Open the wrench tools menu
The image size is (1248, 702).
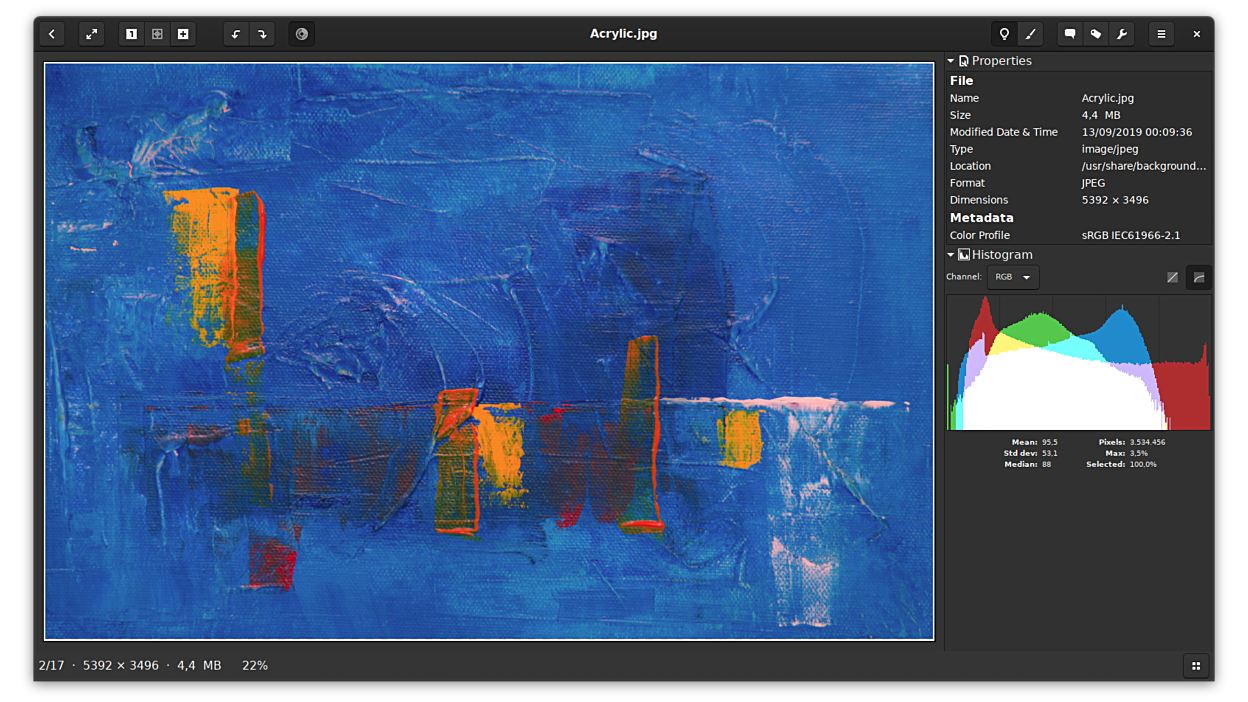click(1122, 34)
